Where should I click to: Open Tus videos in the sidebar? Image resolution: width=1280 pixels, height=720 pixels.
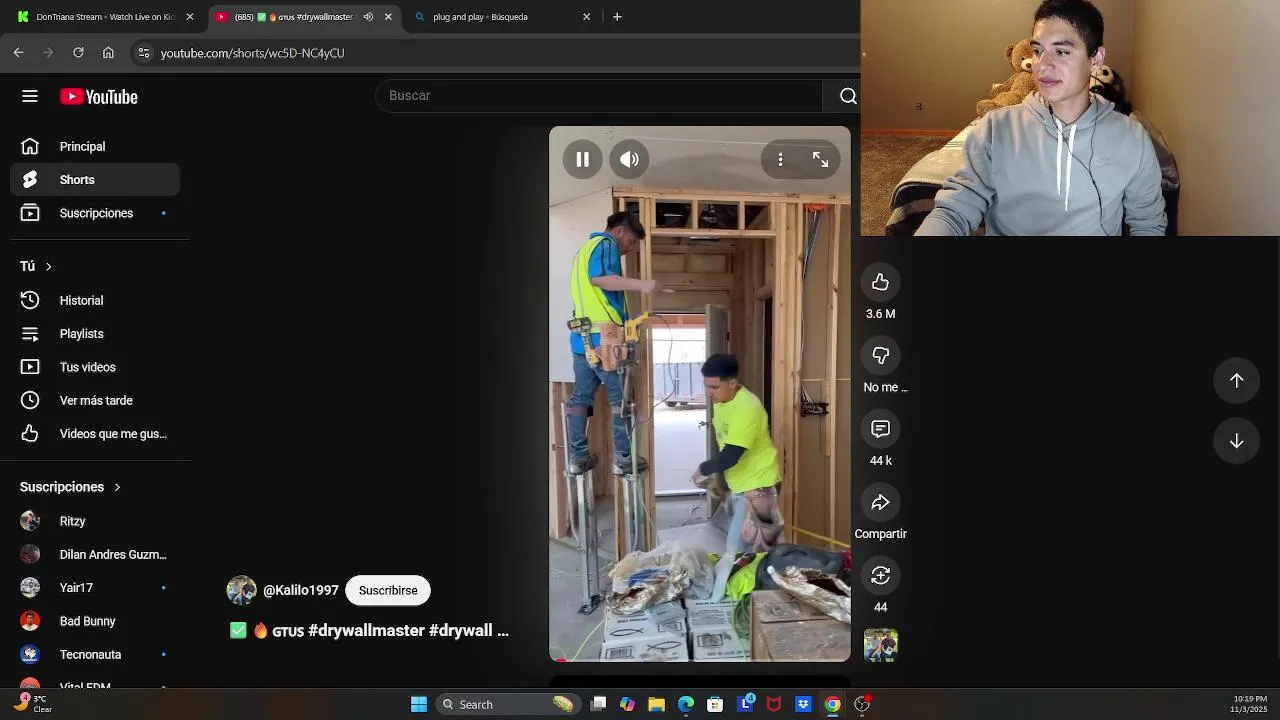click(95, 367)
